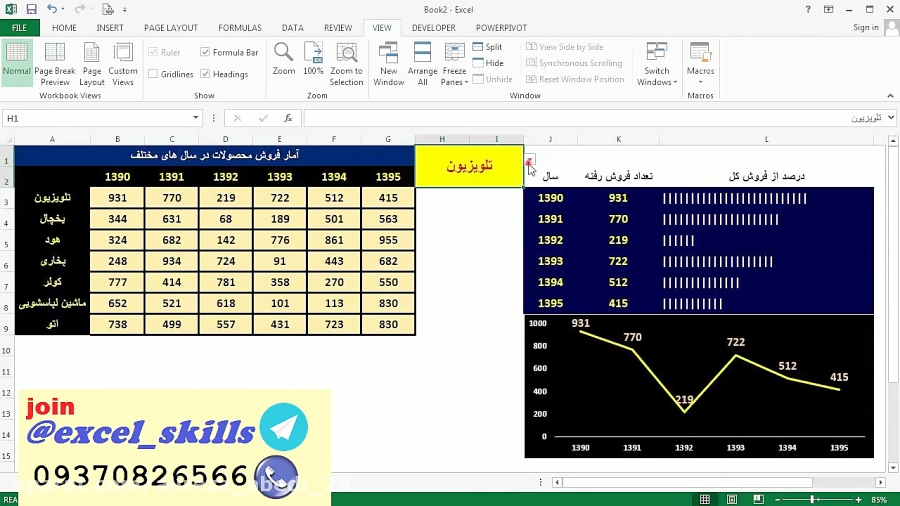
Task: Click scroll left arrow on horizontal scrollbar
Action: (557, 482)
